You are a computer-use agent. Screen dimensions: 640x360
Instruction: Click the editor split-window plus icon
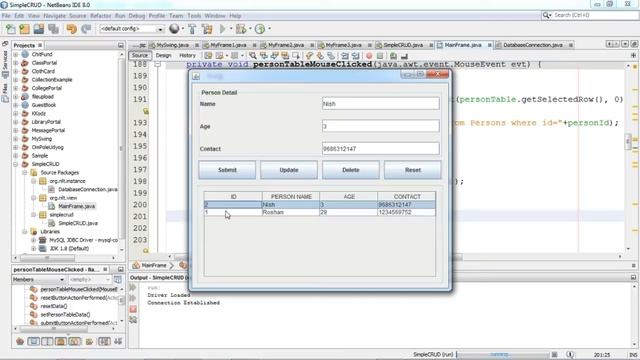click(633, 56)
